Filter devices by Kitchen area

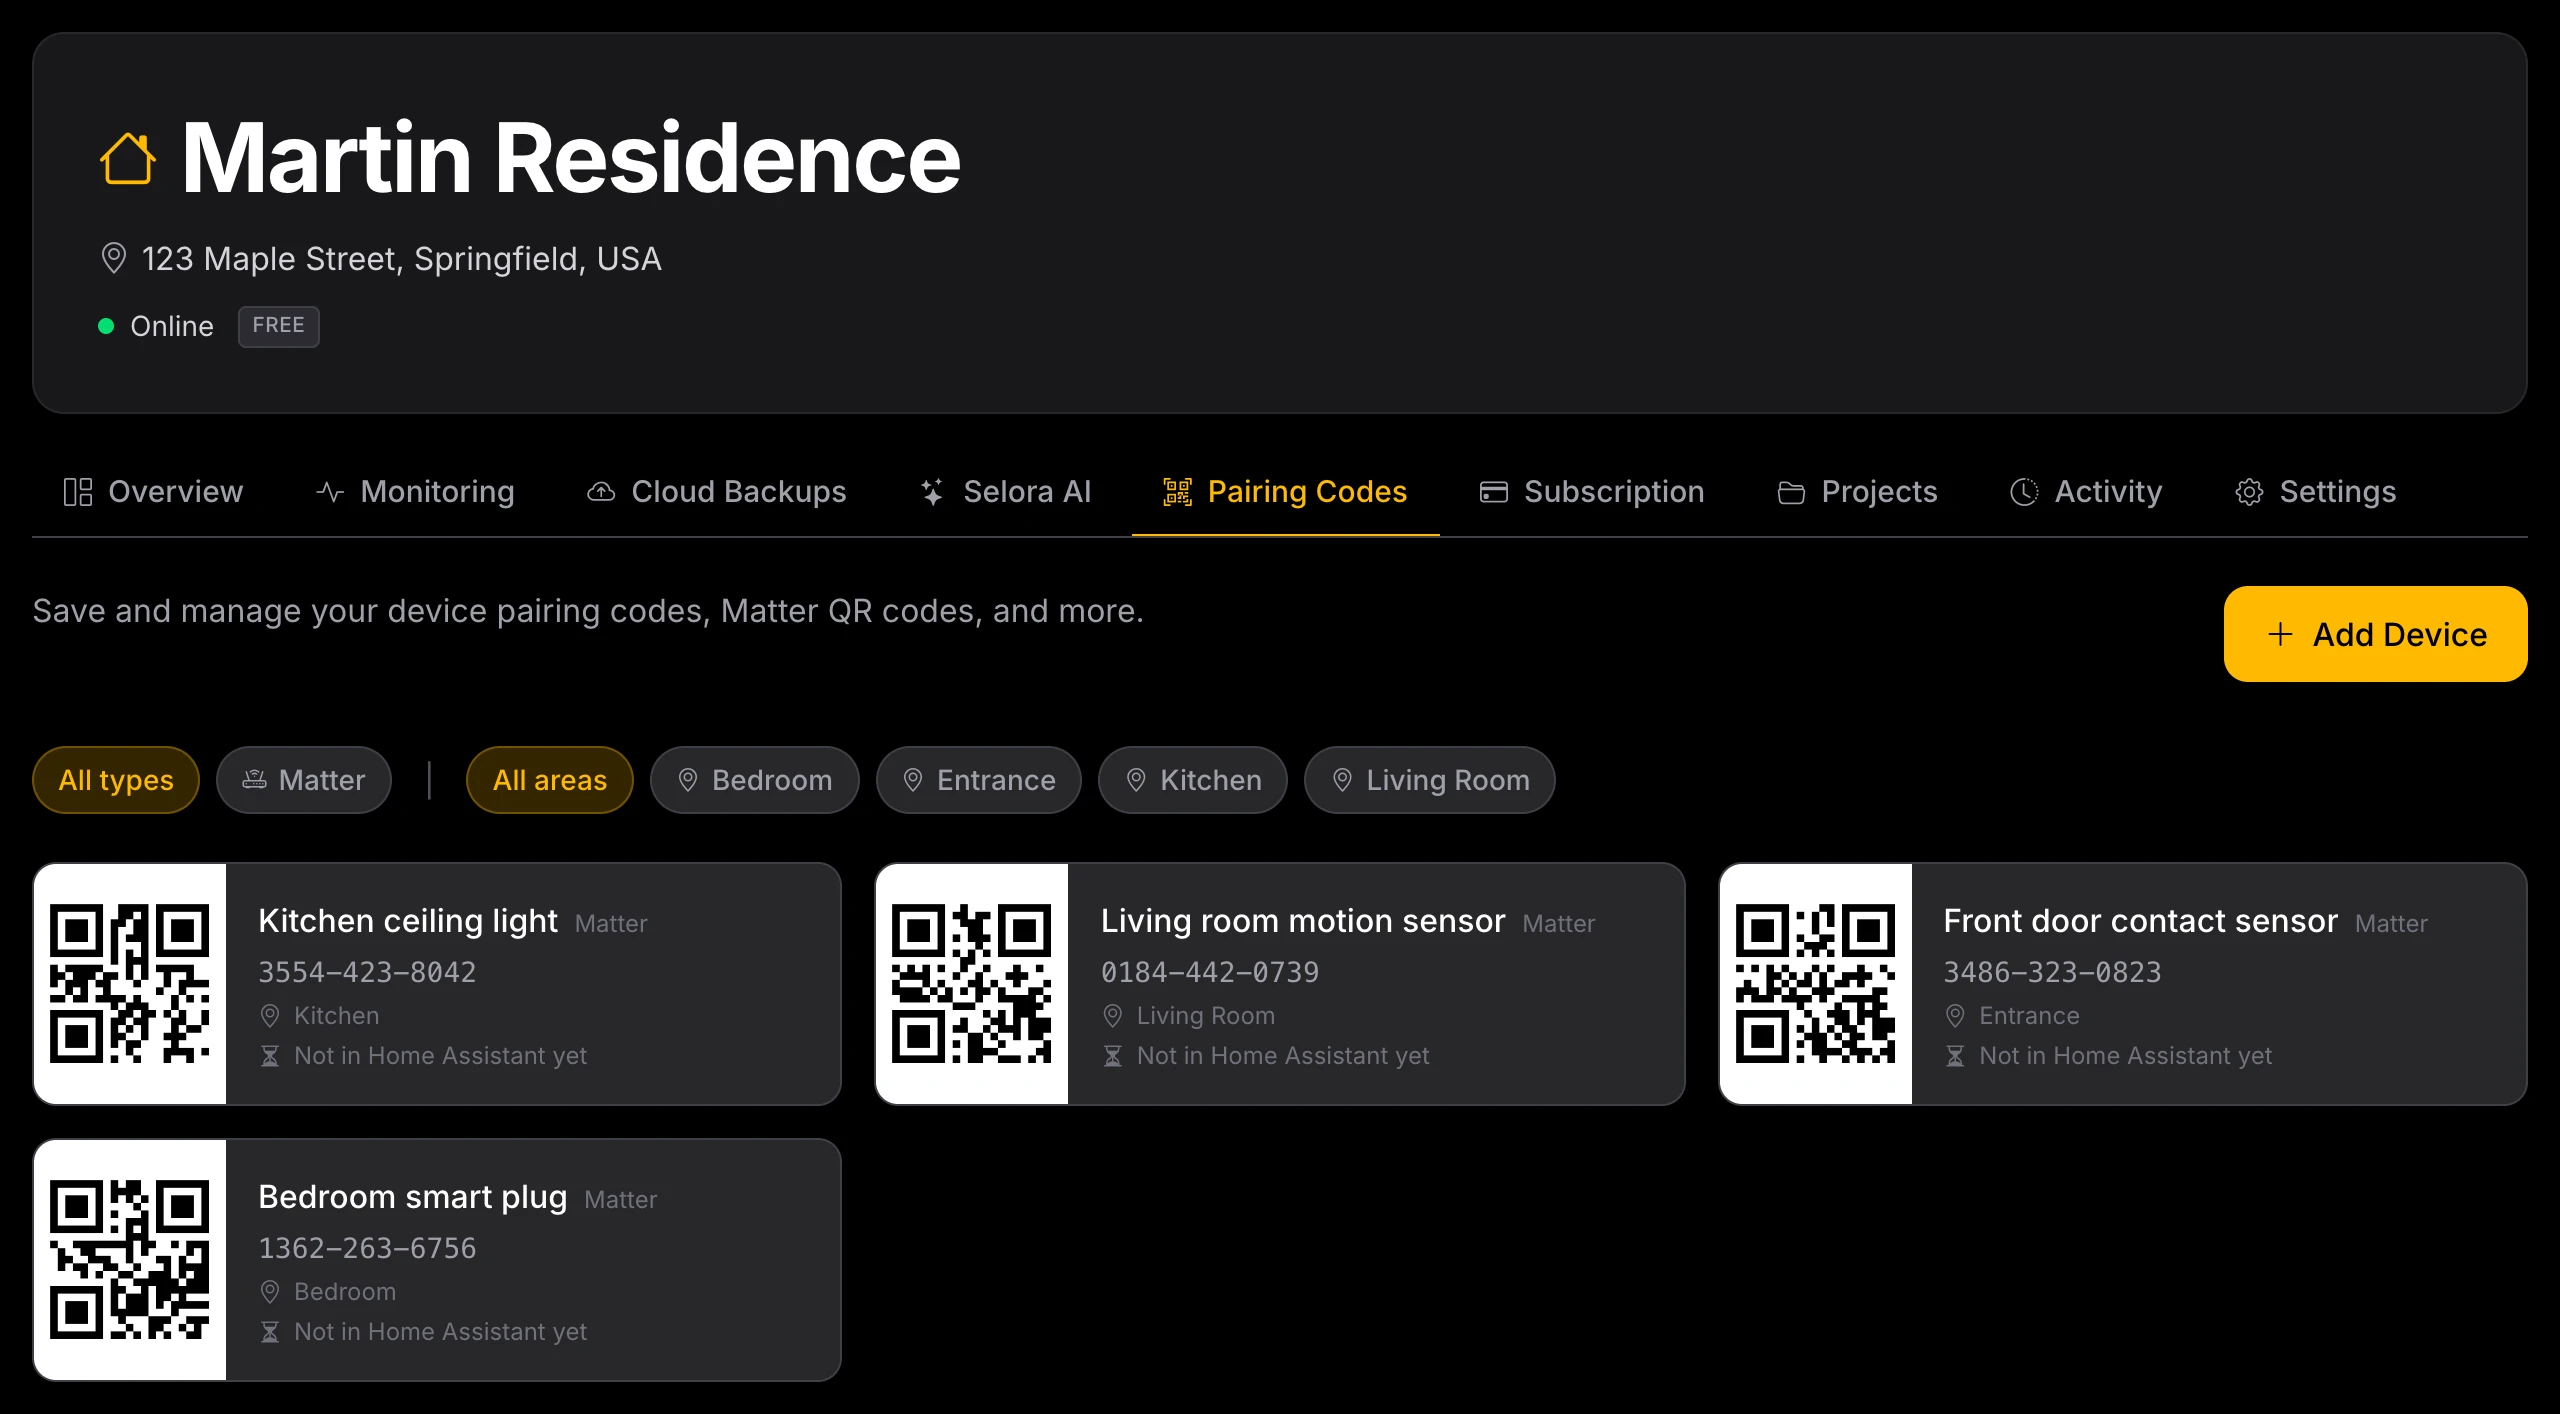click(1193, 780)
